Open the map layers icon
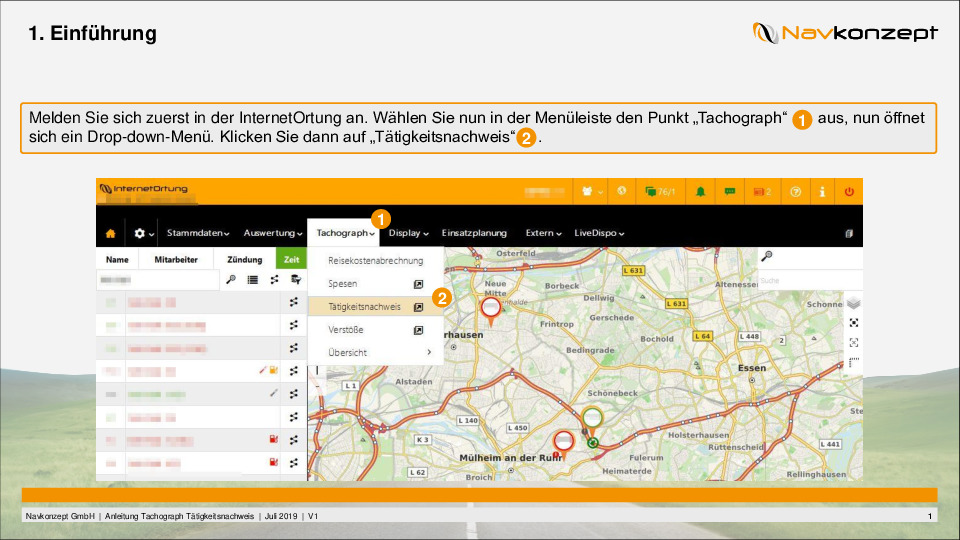 pos(854,303)
